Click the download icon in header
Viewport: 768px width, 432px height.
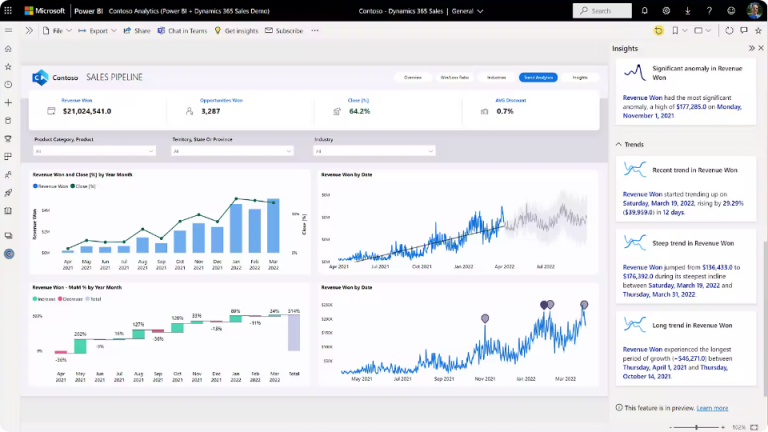[x=687, y=10]
